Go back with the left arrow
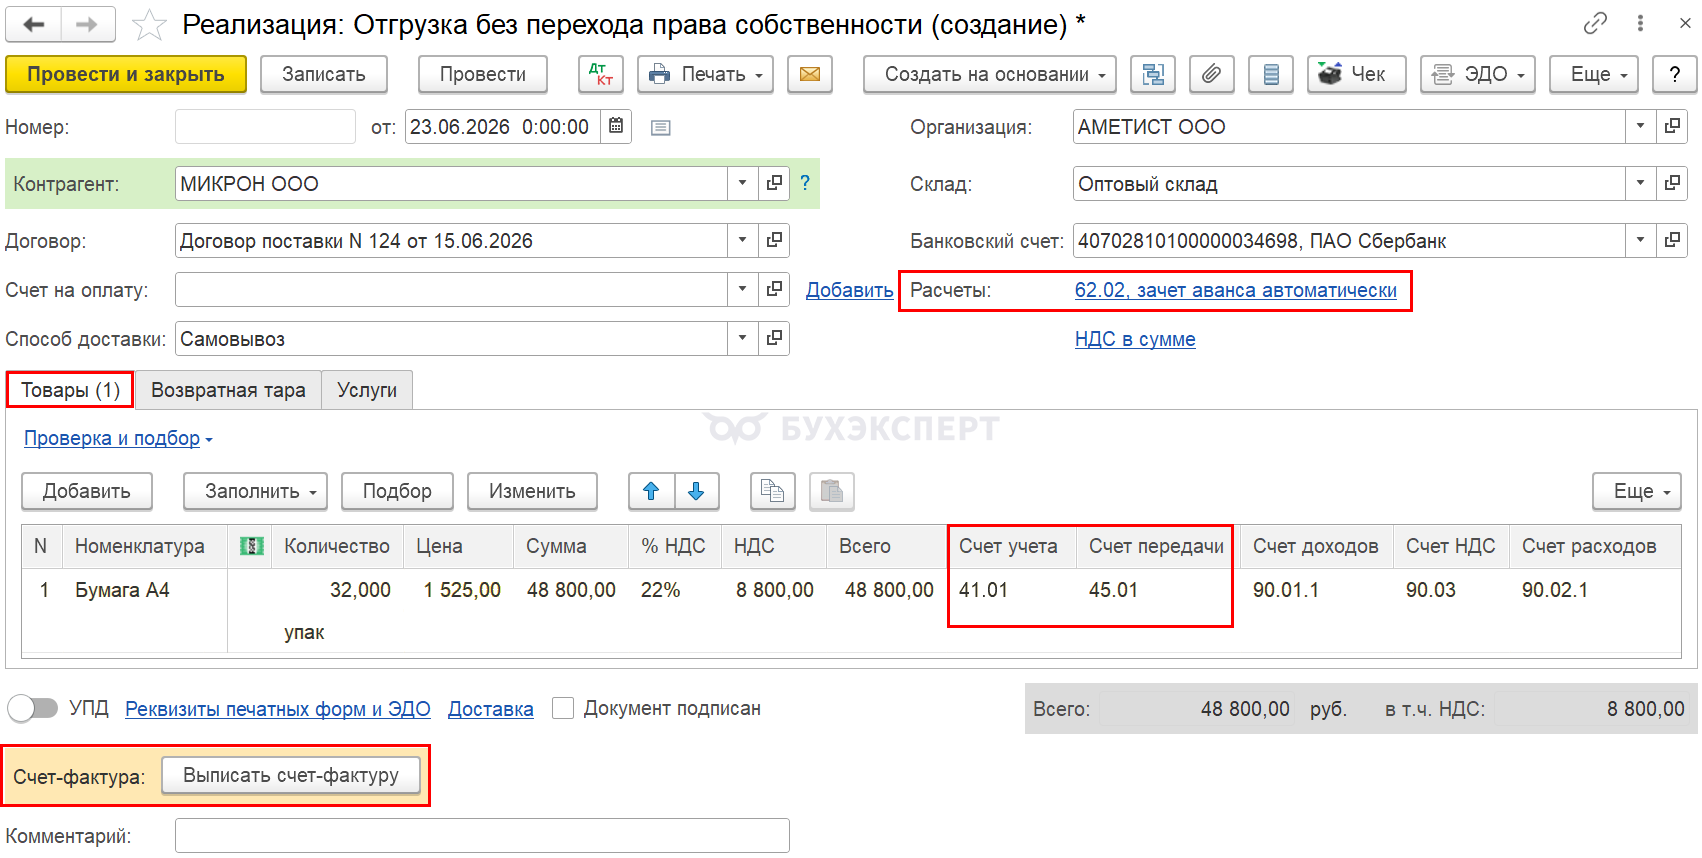Image resolution: width=1702 pixels, height=858 pixels. coord(34,24)
